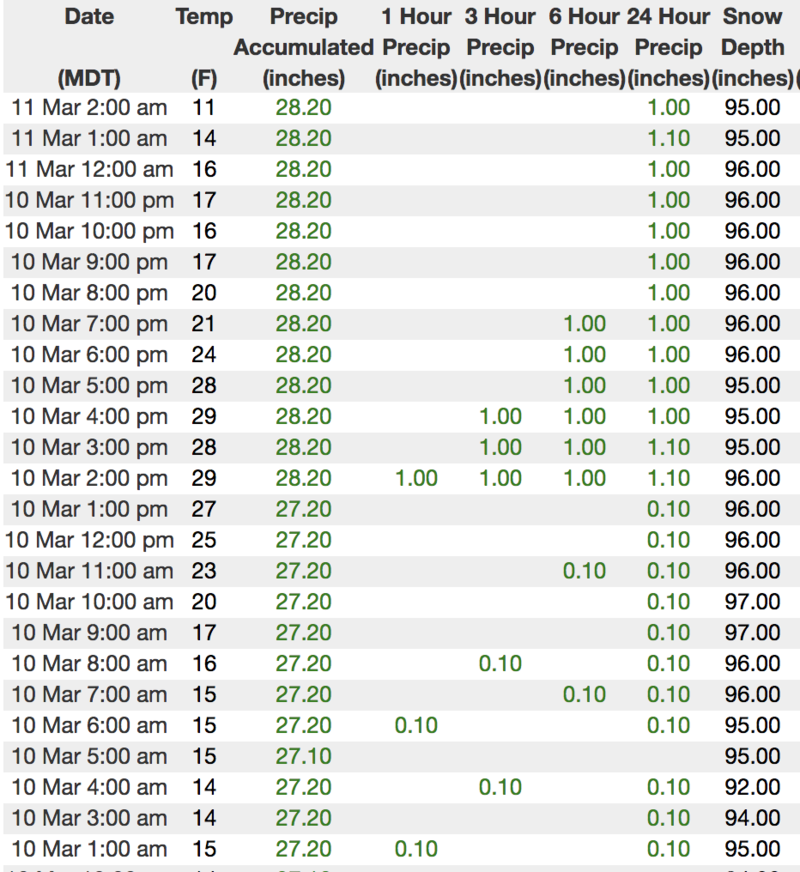Click the Temp (F) column header
800x872 pixels.
[x=204, y=47]
